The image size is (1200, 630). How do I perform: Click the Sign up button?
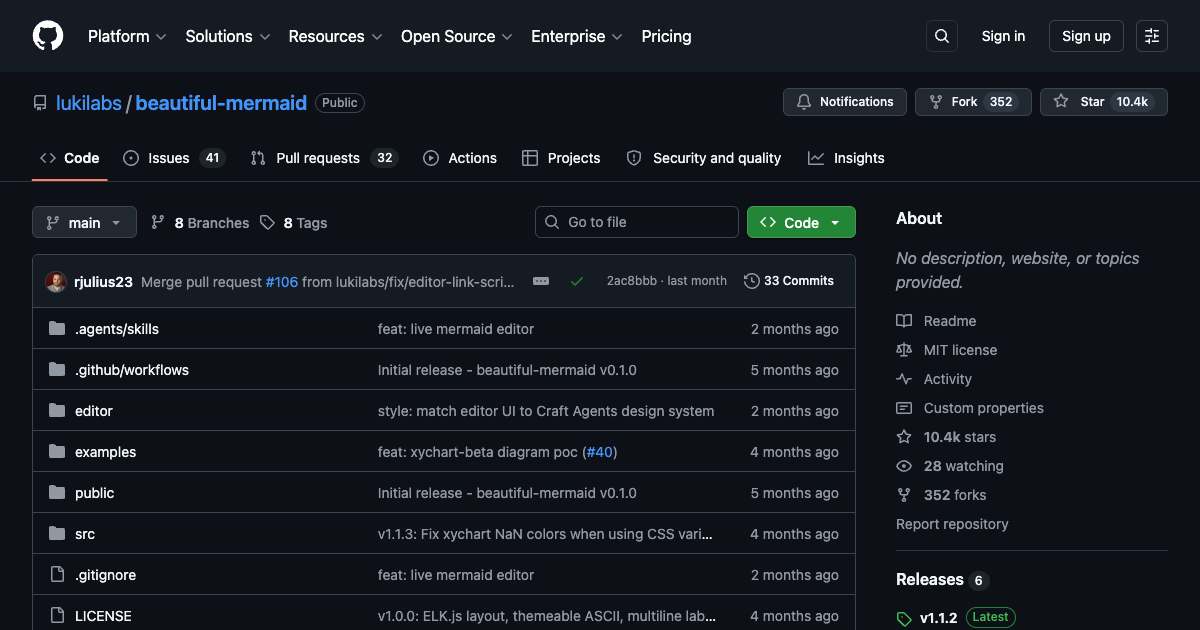click(x=1086, y=36)
